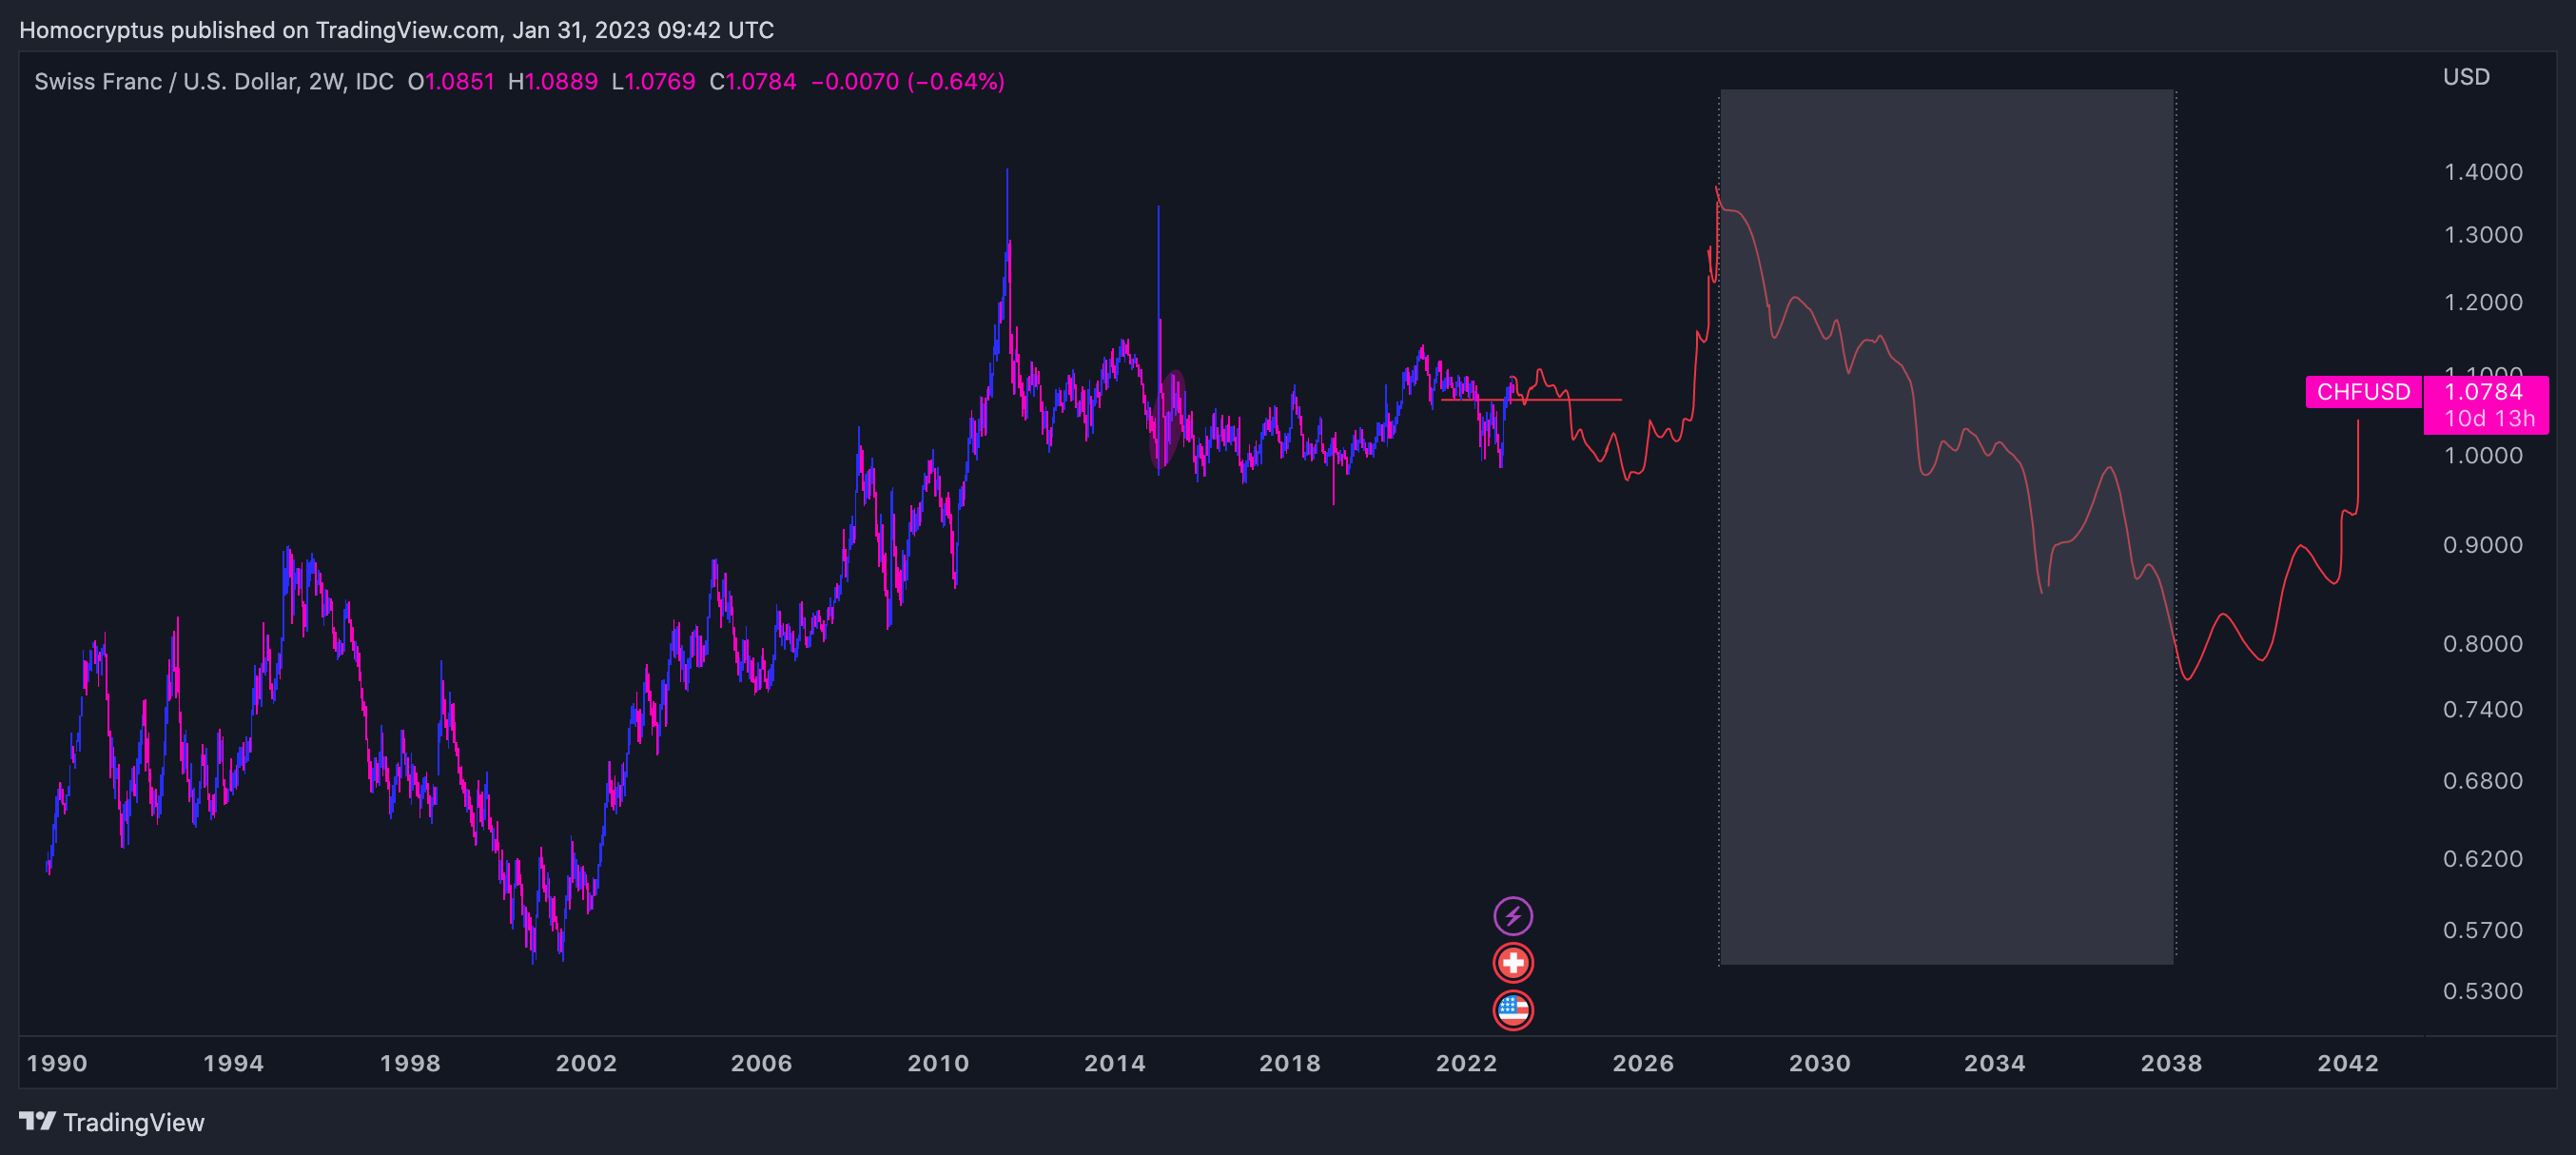The height and width of the screenshot is (1155, 2576).
Task: Click the 0.9000 price axis label
Action: [x=2483, y=544]
